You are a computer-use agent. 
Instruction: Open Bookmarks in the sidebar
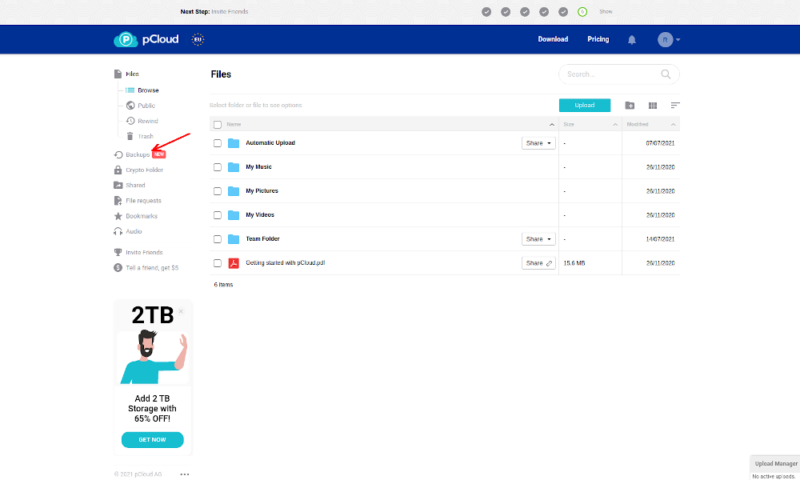[136, 216]
